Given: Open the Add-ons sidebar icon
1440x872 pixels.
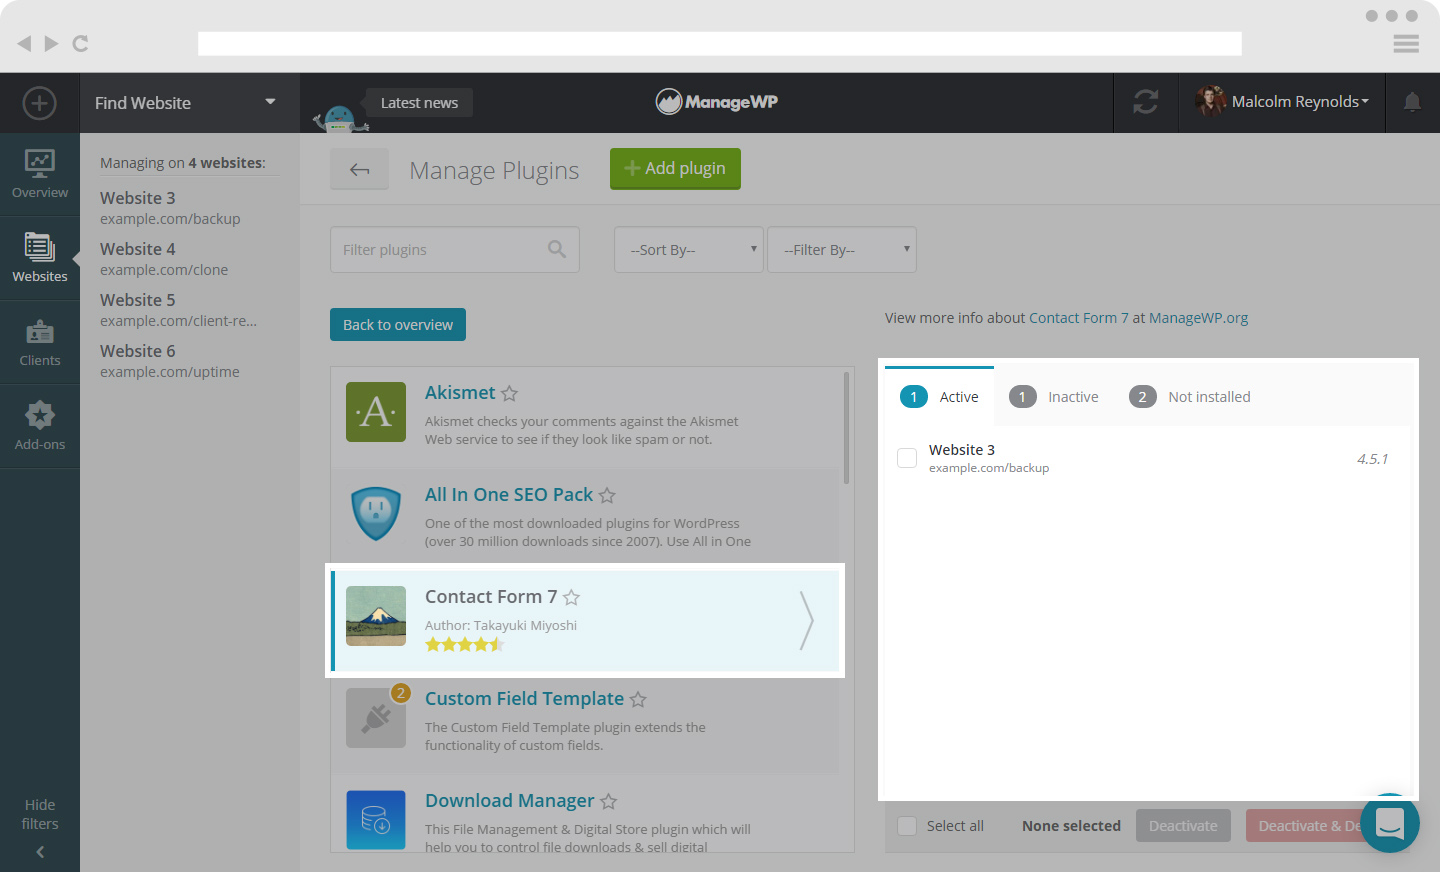Looking at the screenshot, I should [x=40, y=426].
